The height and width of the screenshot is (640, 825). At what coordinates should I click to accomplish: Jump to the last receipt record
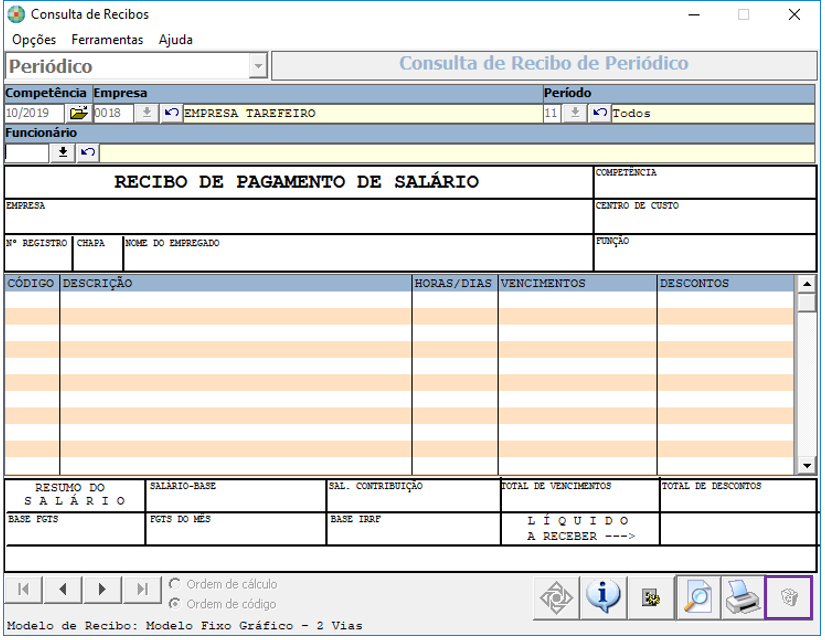tap(142, 589)
